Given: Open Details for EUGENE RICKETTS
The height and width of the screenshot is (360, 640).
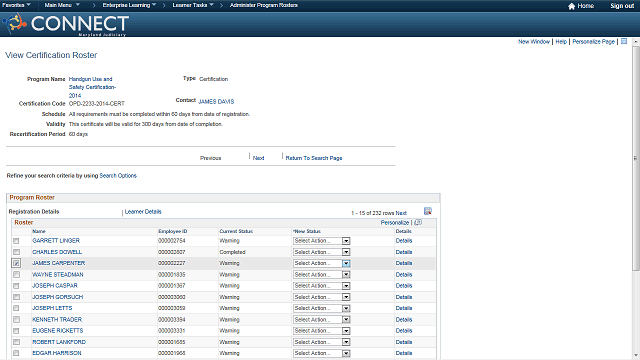Looking at the screenshot, I should coord(404,331).
